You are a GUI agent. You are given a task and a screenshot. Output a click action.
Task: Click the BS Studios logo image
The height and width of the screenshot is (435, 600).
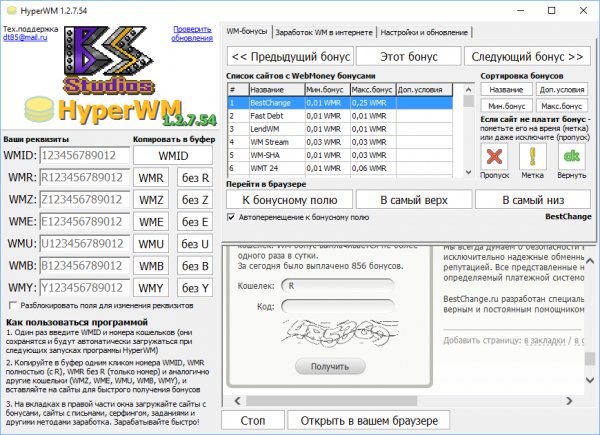109,60
